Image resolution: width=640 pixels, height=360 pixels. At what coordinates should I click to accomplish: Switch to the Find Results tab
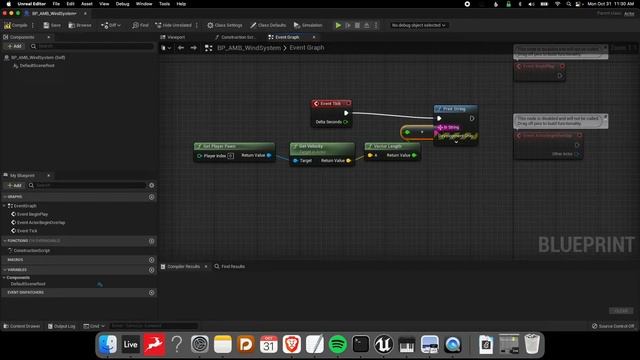(x=230, y=267)
